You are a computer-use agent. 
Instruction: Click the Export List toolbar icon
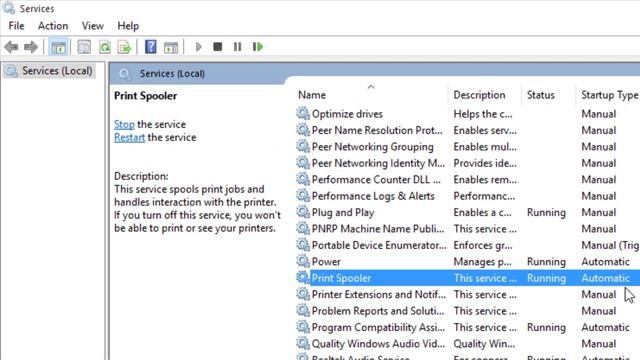124,47
